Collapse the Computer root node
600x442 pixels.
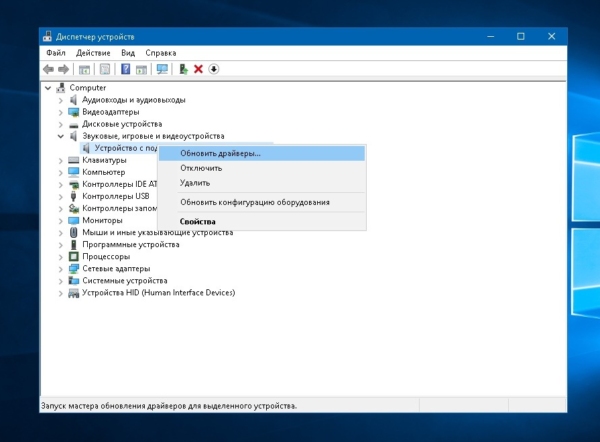pyautogui.click(x=49, y=88)
